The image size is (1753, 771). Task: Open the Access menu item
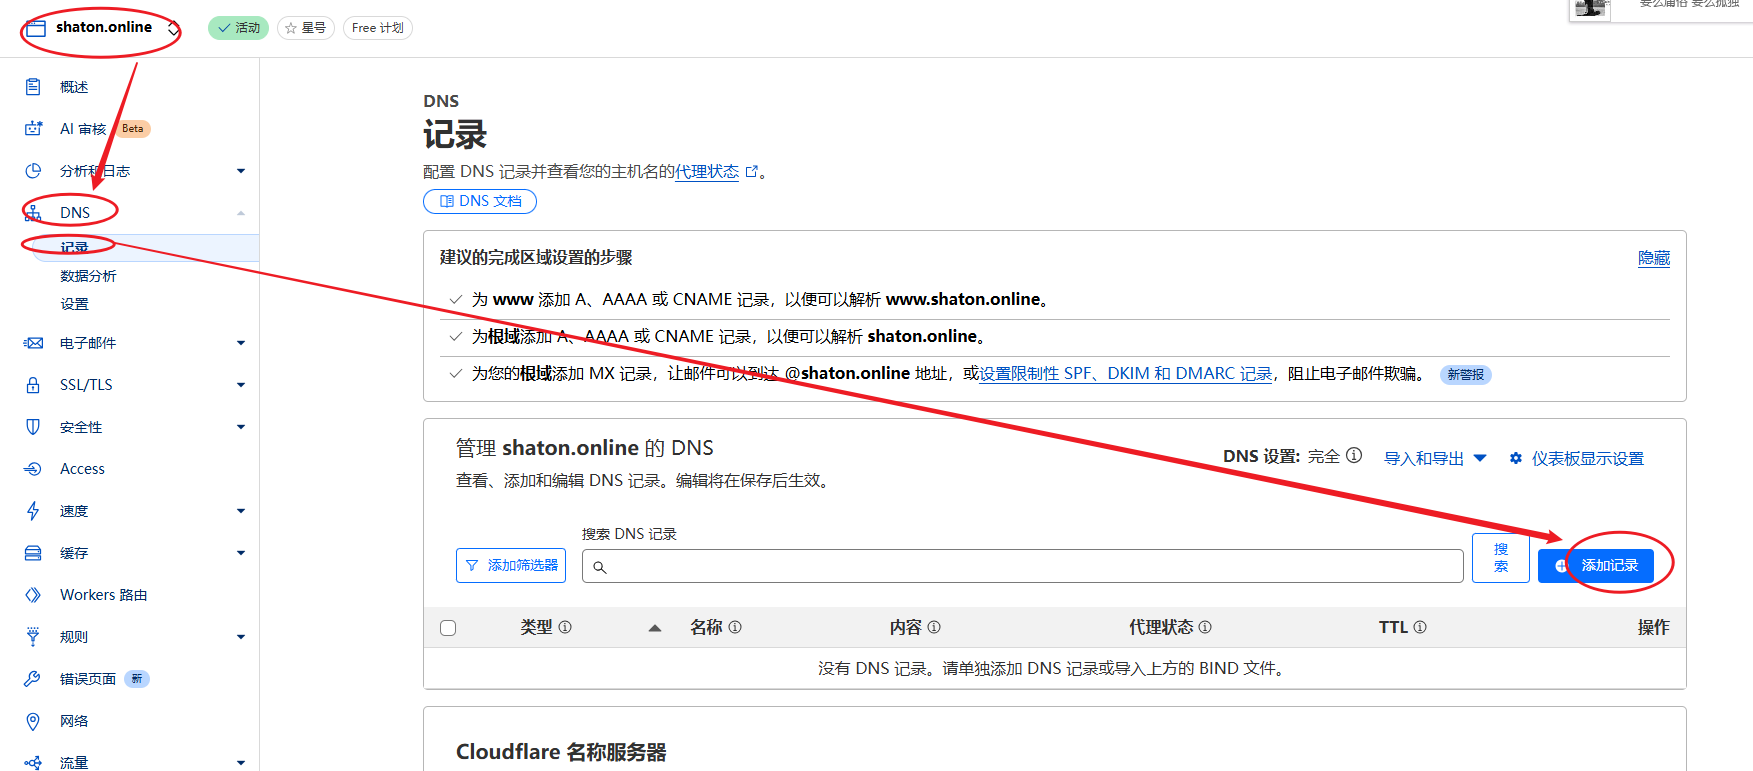click(x=82, y=469)
